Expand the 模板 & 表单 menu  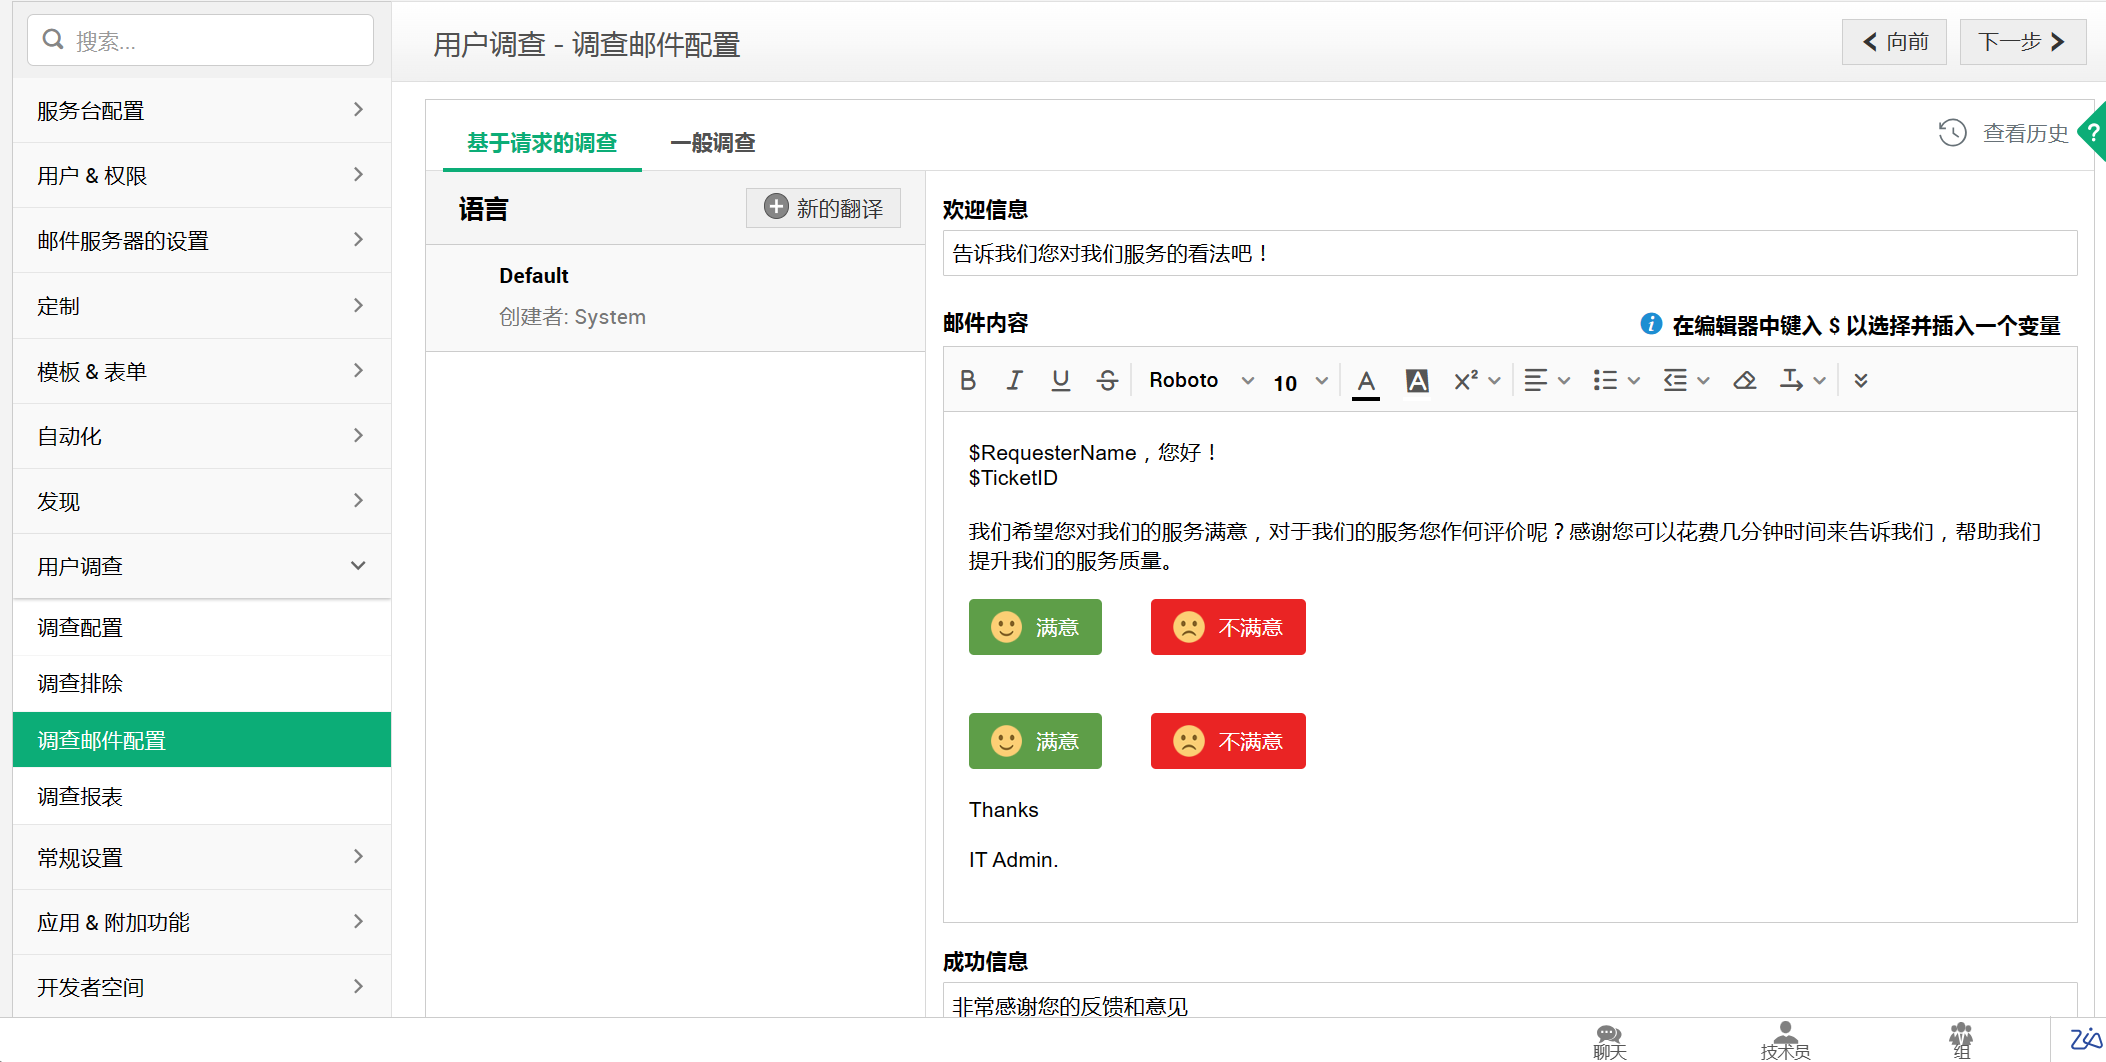pyautogui.click(x=202, y=371)
